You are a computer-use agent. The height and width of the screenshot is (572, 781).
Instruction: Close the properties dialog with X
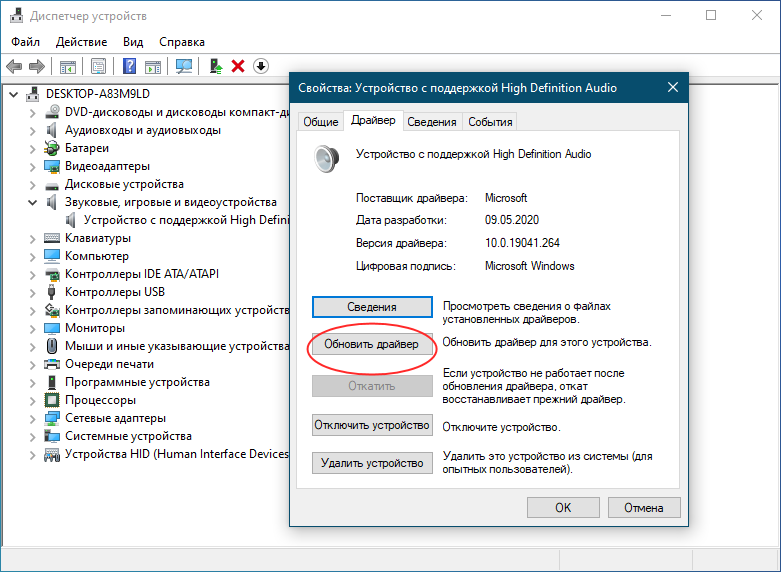tap(673, 87)
